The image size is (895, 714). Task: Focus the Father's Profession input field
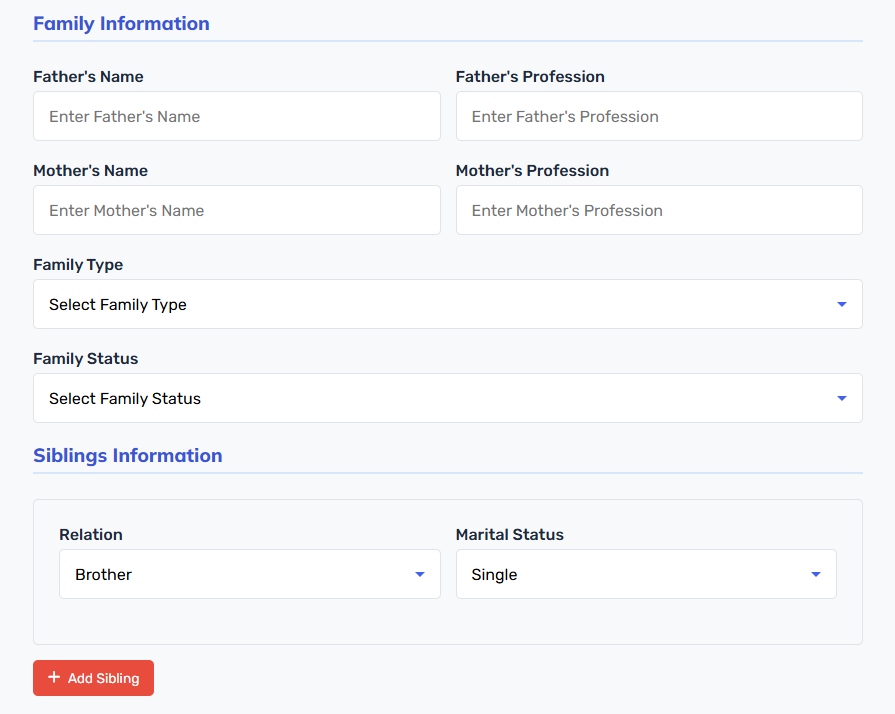[x=659, y=116]
